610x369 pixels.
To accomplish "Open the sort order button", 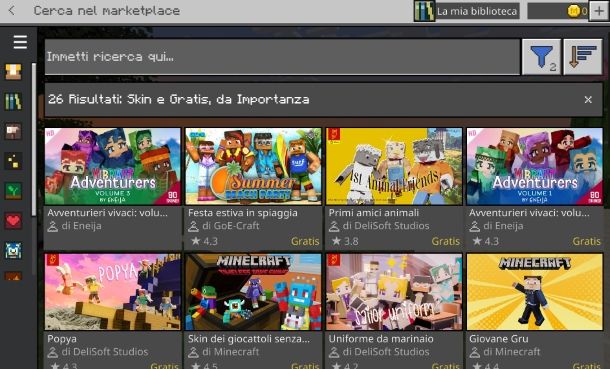I will coord(582,57).
